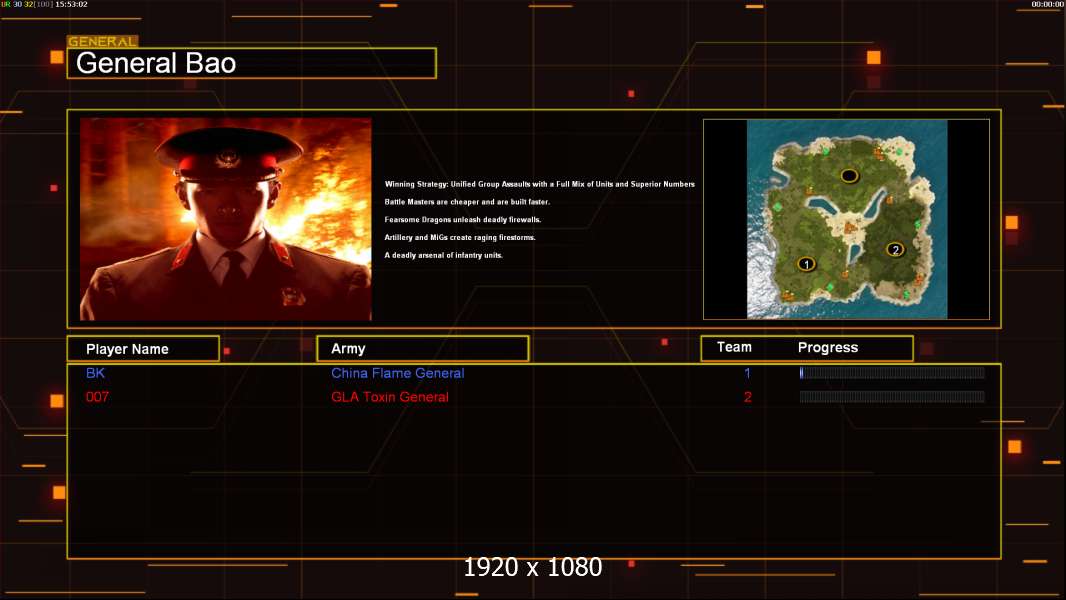The height and width of the screenshot is (600, 1066).
Task: Click team number 1 for BK
Action: coord(747,373)
